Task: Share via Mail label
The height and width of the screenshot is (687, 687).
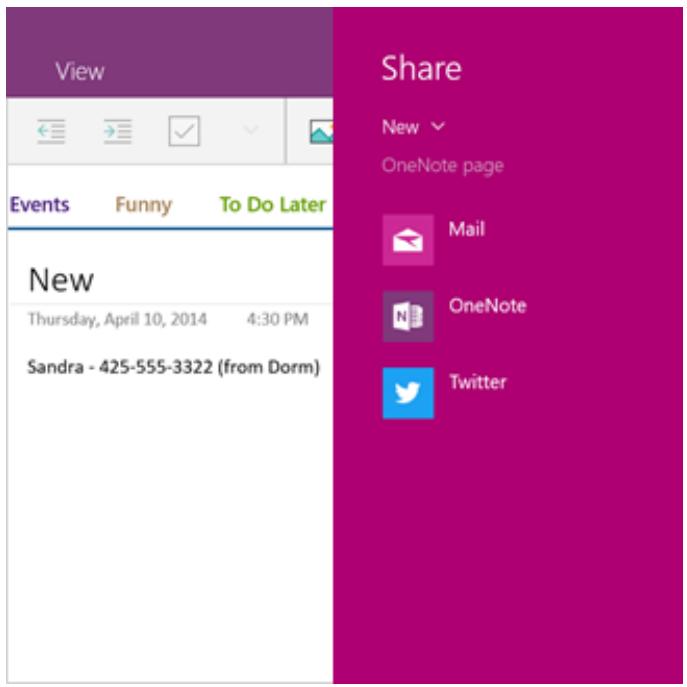Action: click(467, 229)
